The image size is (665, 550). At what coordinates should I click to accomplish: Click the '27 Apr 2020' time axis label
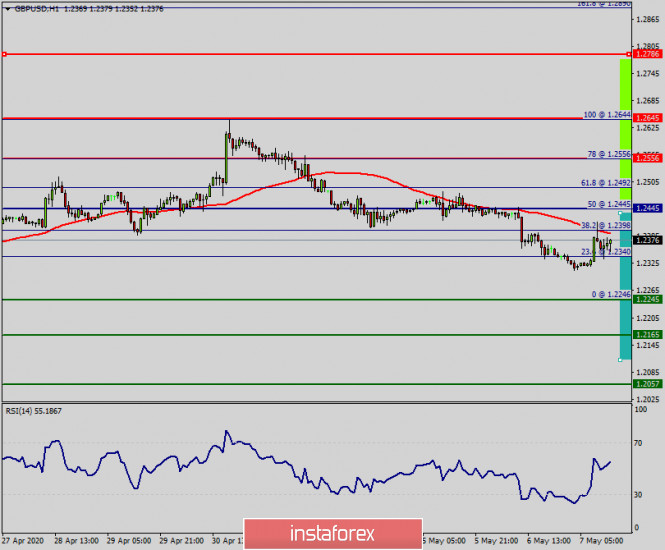pos(22,541)
